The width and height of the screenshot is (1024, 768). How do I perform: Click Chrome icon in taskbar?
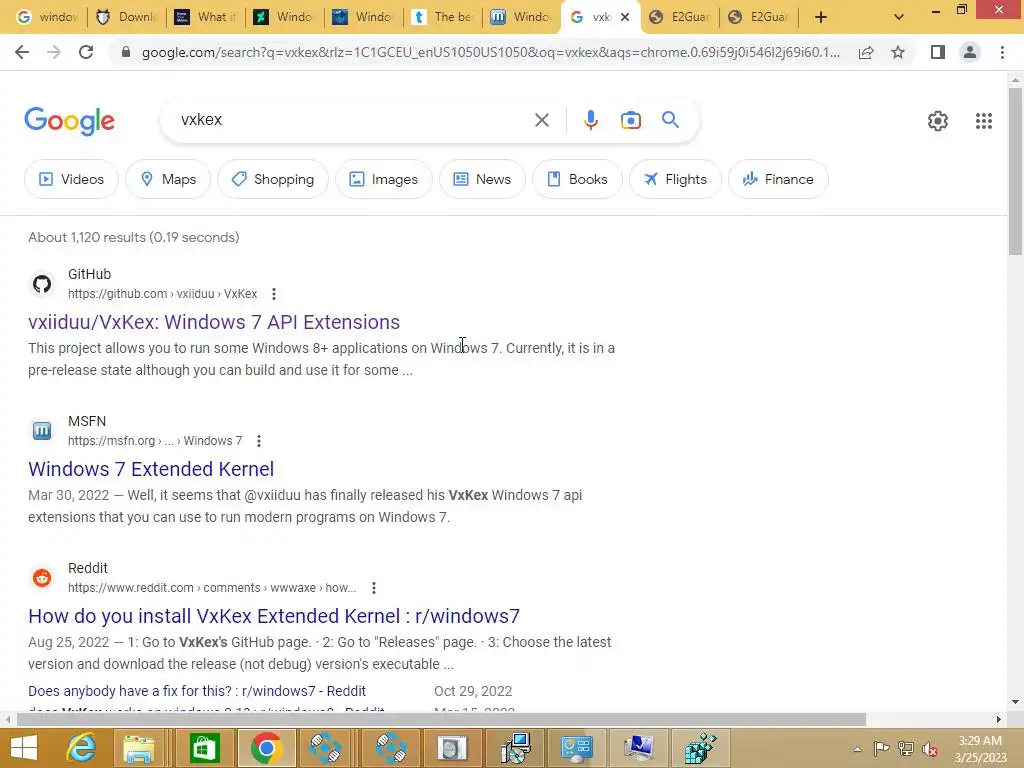[x=266, y=748]
